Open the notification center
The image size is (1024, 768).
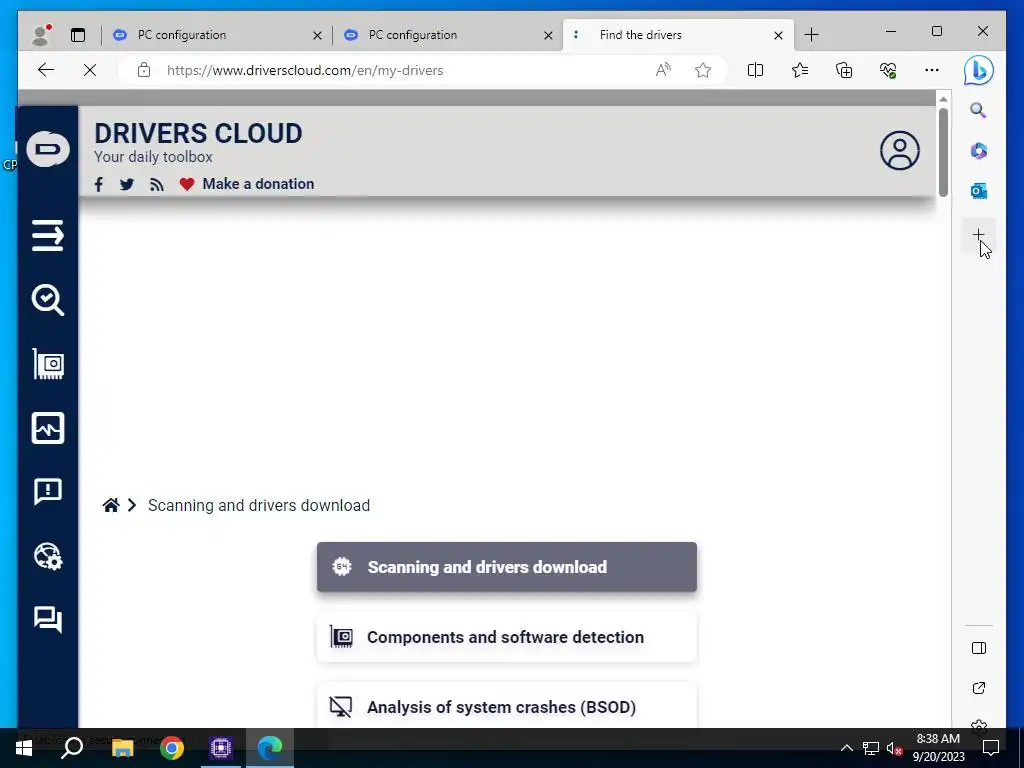[990, 748]
